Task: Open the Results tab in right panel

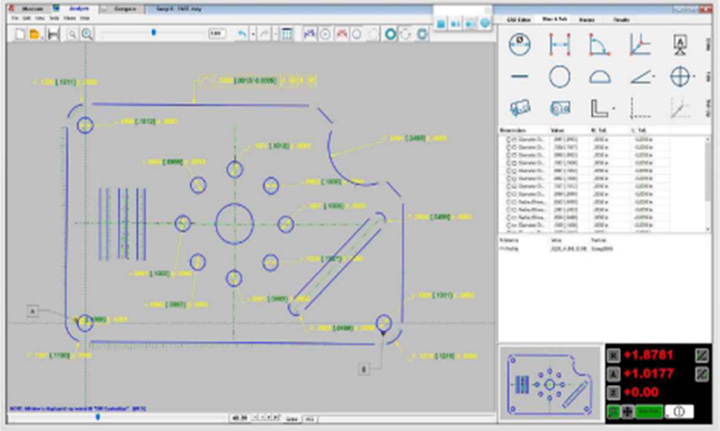Action: pos(621,20)
